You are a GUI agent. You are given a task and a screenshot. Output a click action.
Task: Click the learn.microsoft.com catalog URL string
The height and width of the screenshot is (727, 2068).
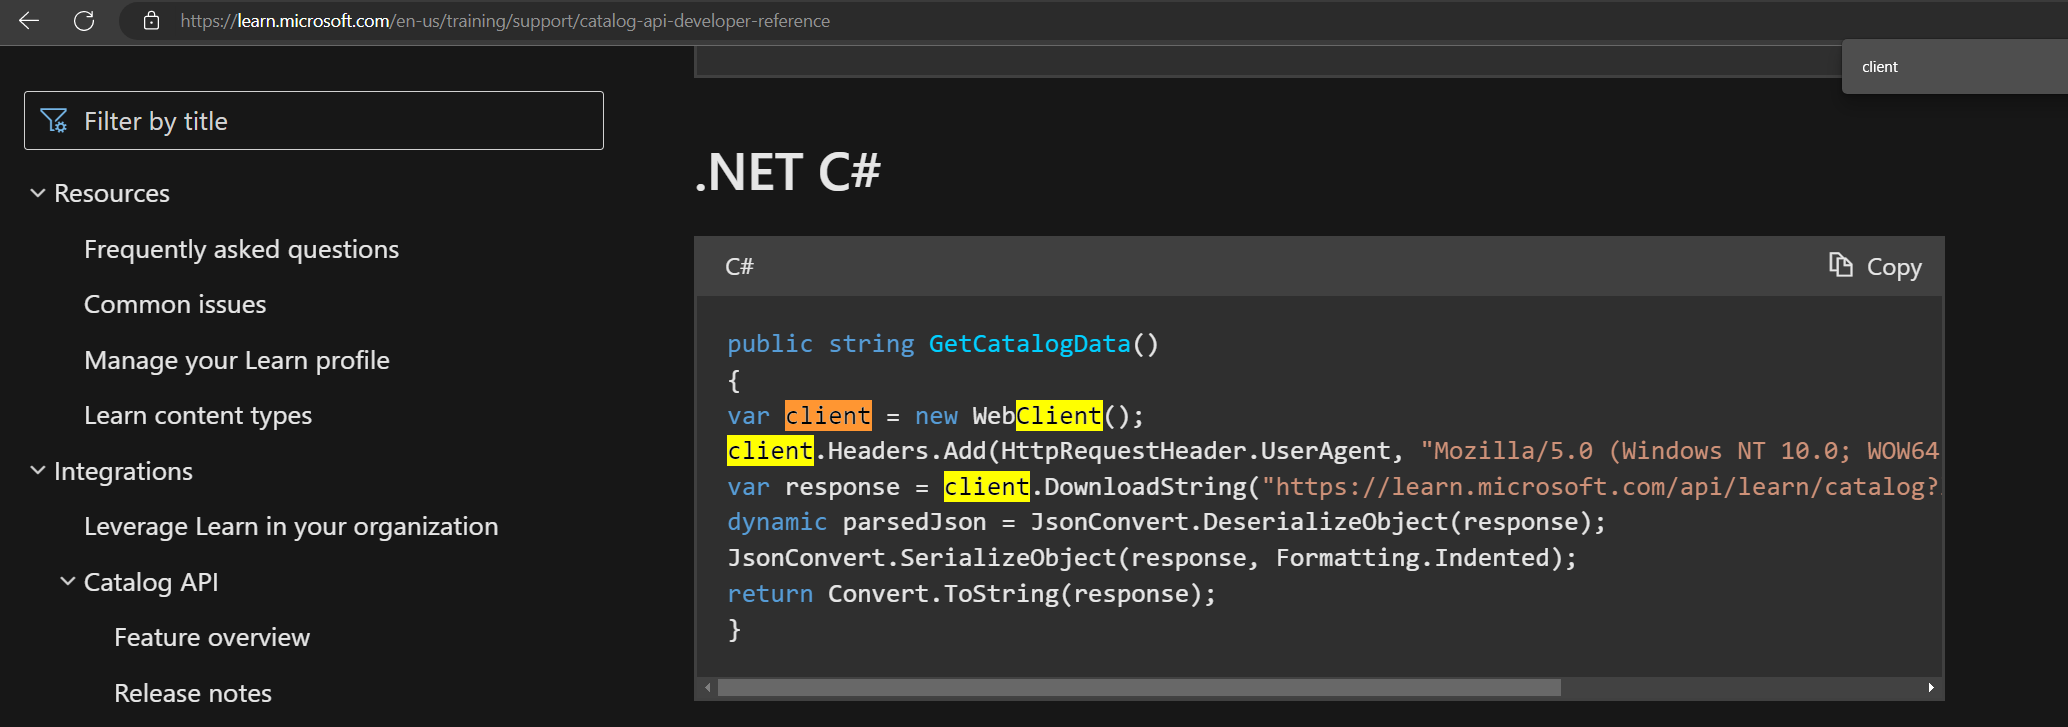(1601, 487)
